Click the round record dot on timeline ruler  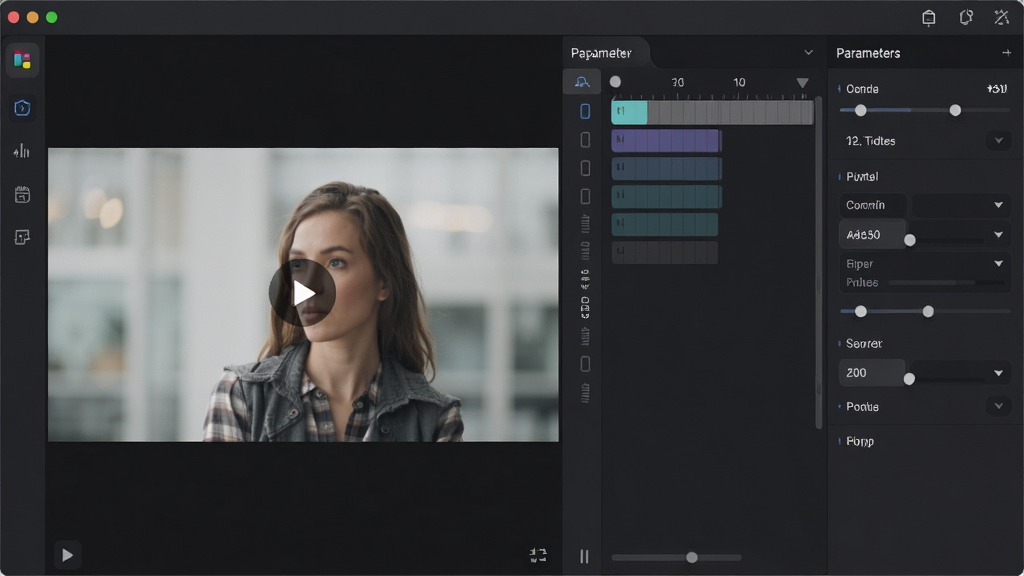pyautogui.click(x=615, y=82)
